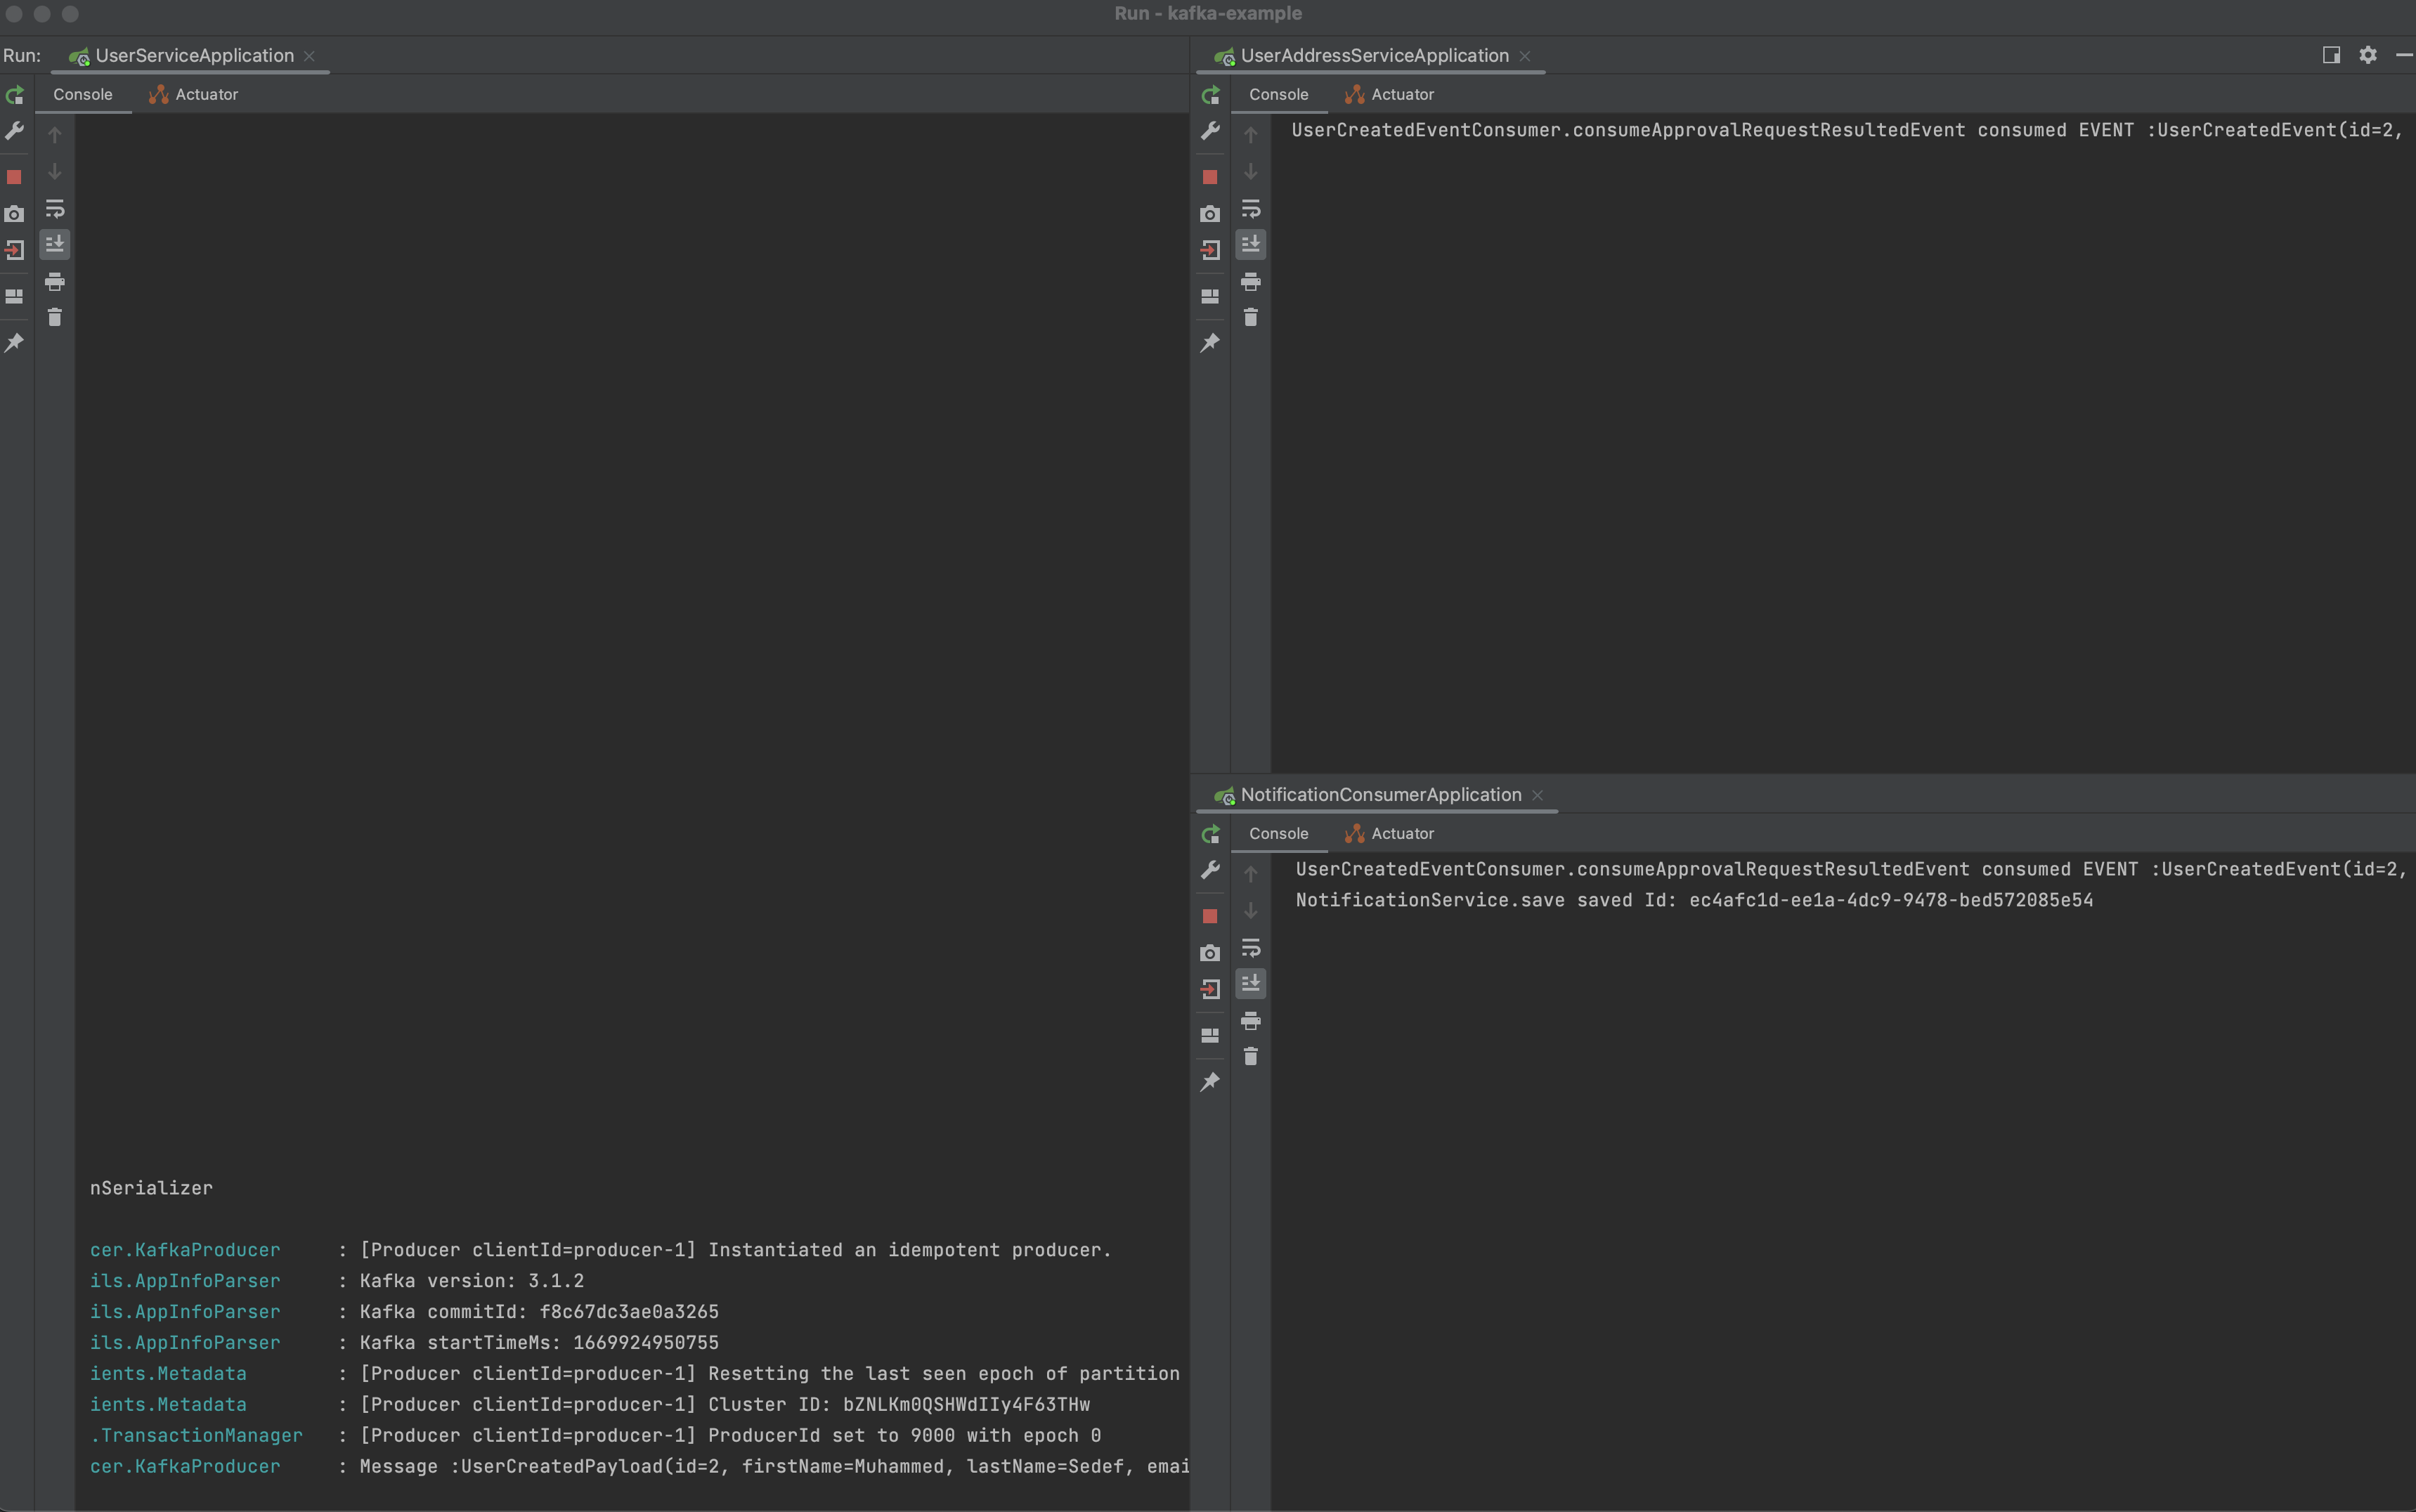
Task: Rerun UserServiceApplication with the green rerun icon
Action: (14, 95)
